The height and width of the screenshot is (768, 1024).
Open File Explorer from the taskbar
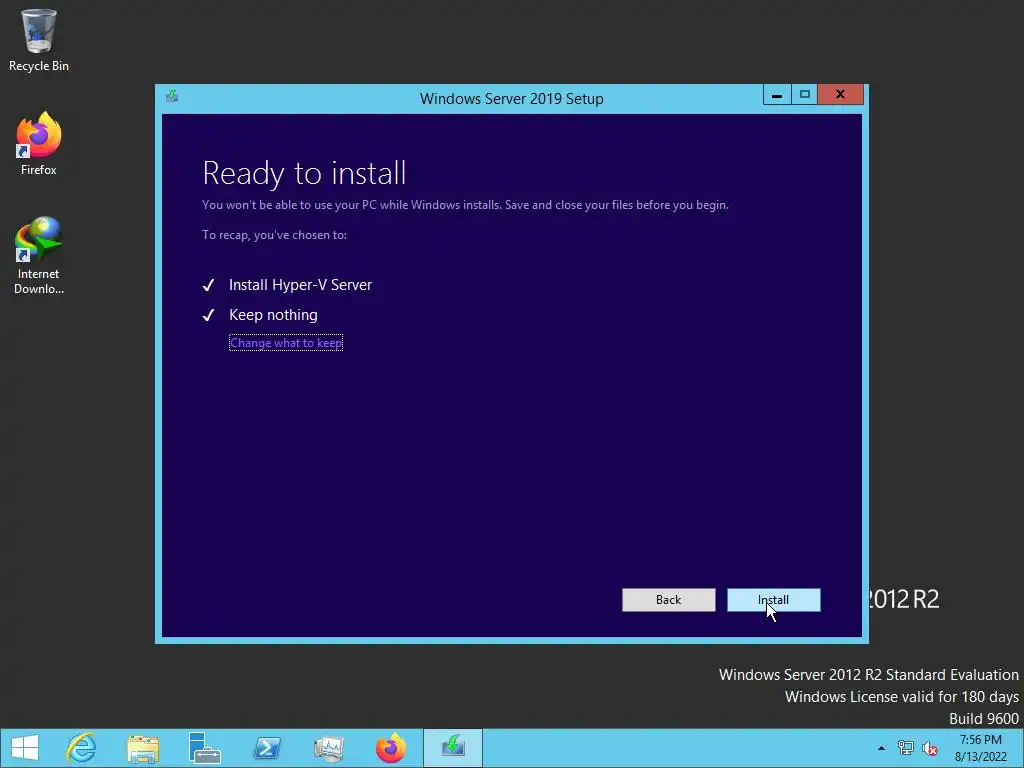[143, 748]
